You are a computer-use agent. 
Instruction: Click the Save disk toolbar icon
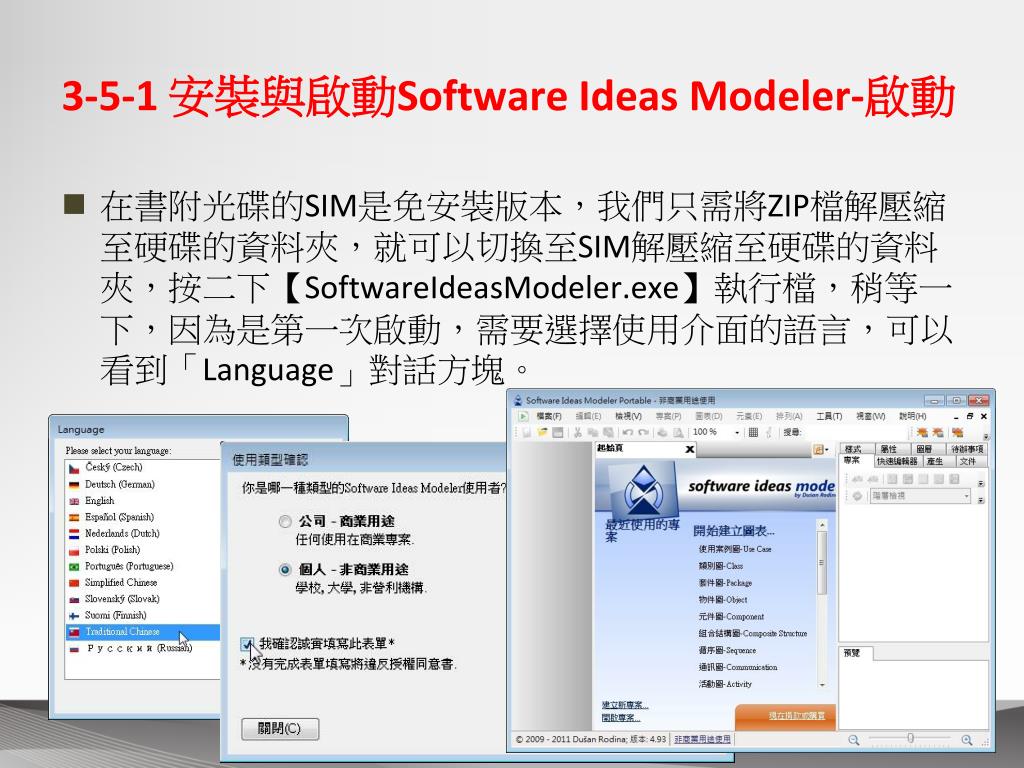coord(558,432)
